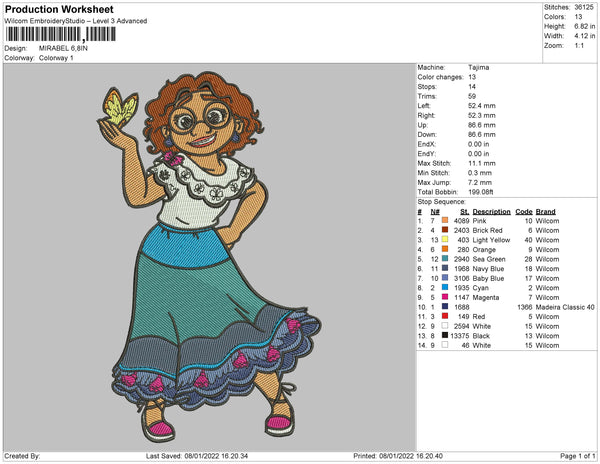Image resolution: width=600 pixels, height=464 pixels.
Task: Click the Madeira Classic 40 color swatch
Action: [x=445, y=307]
